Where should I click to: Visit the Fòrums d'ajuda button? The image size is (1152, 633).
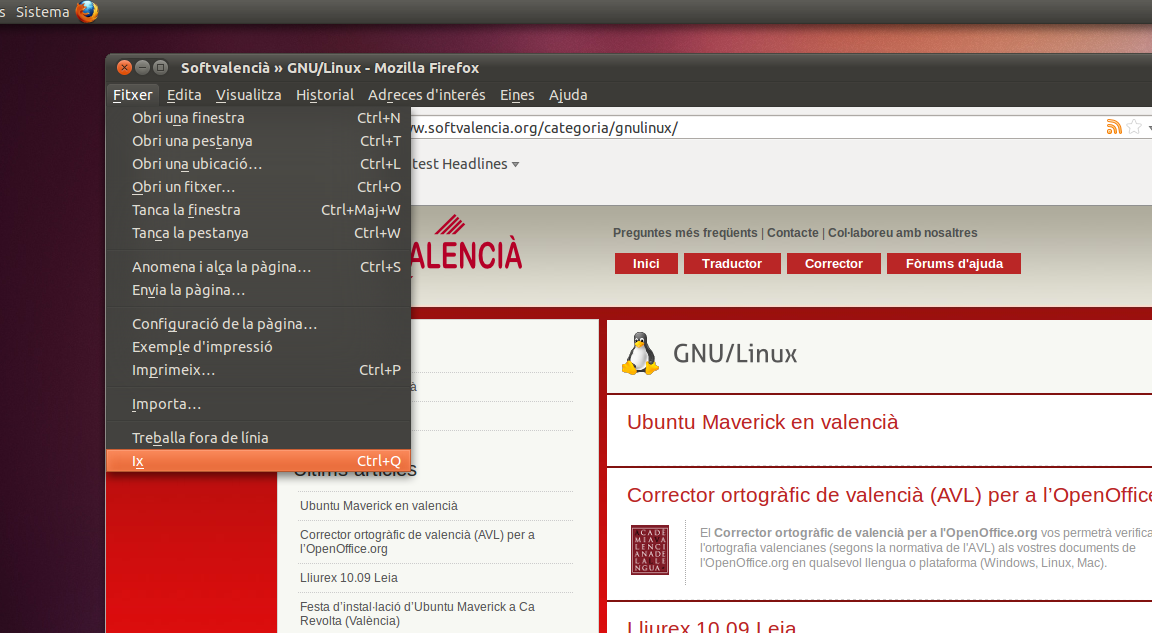pyautogui.click(x=954, y=264)
